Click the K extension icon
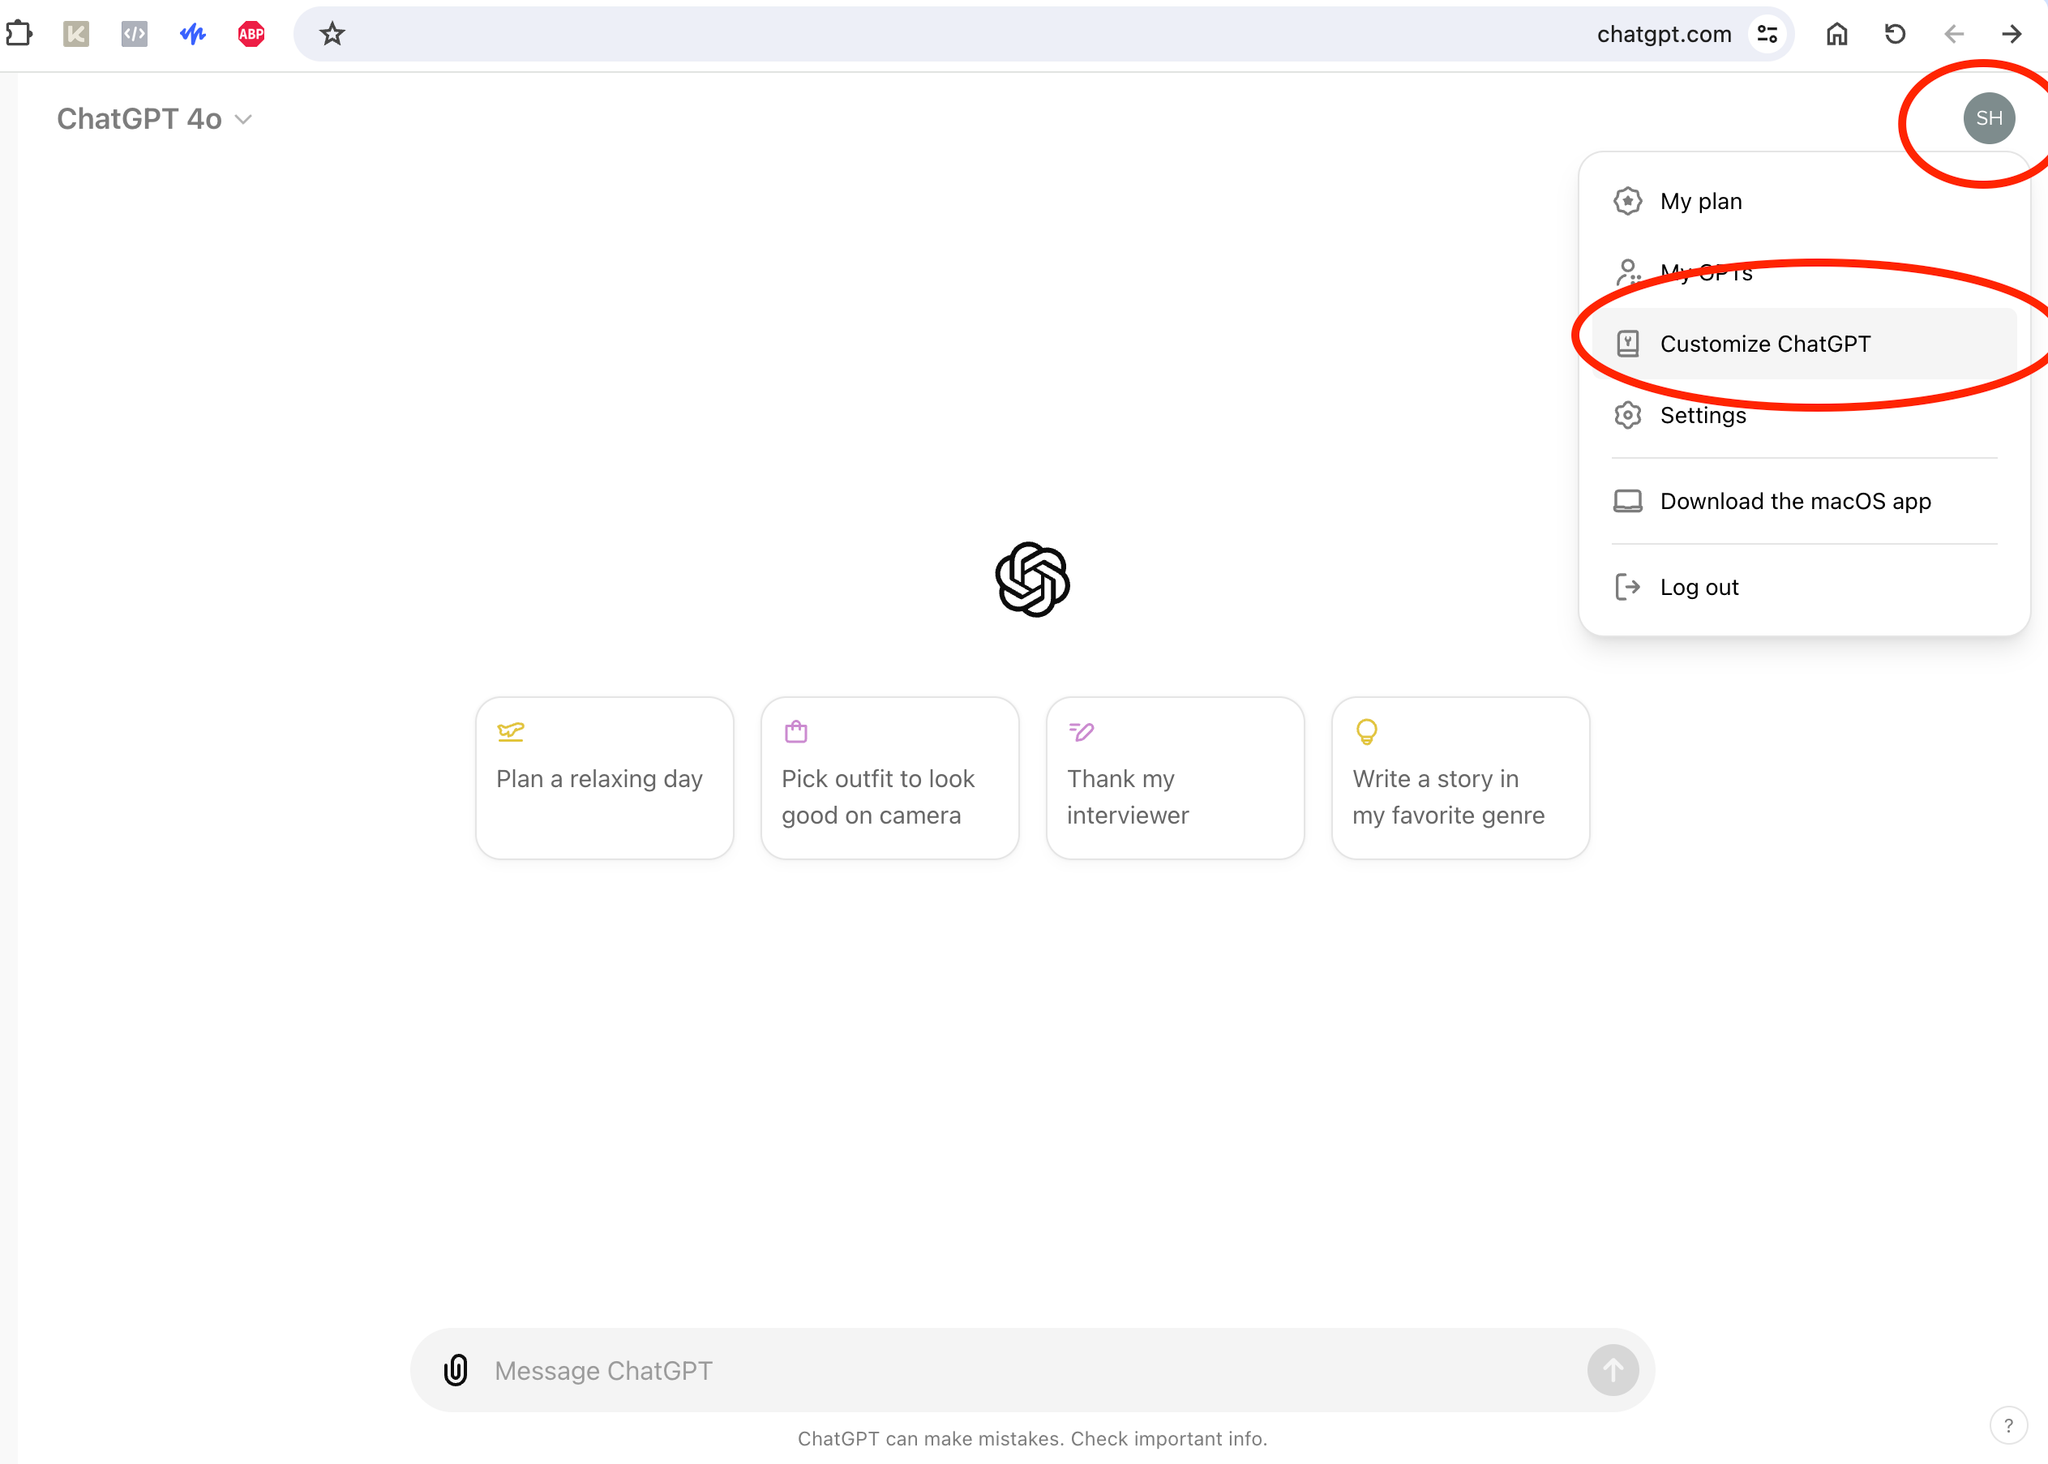Screen dimensions: 2048x1464 click(76, 34)
